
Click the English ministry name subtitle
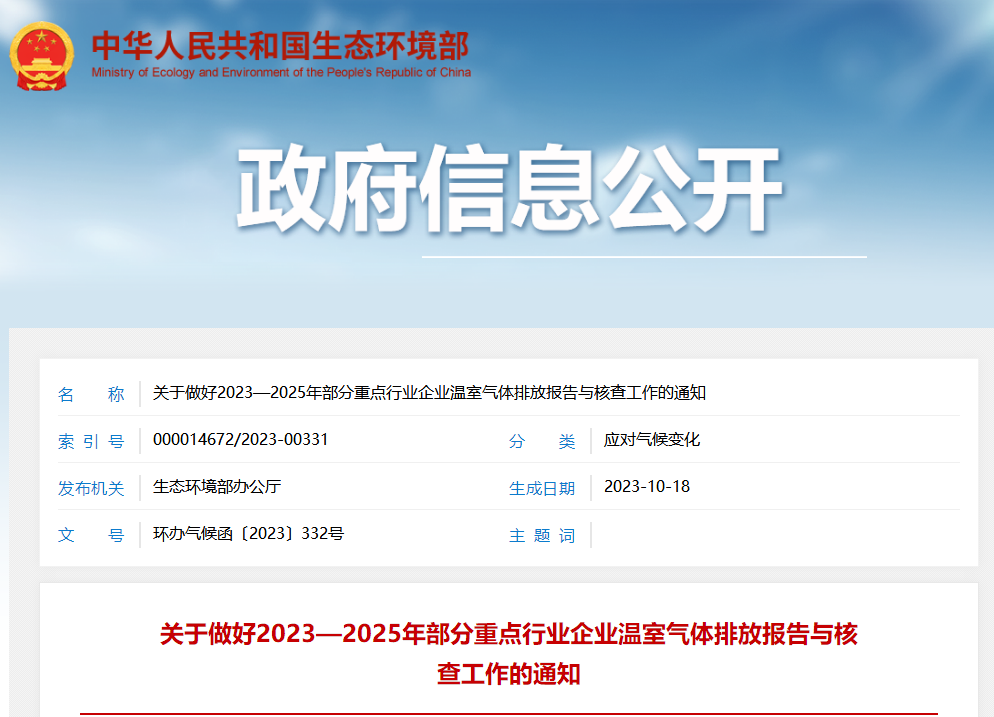[281, 72]
